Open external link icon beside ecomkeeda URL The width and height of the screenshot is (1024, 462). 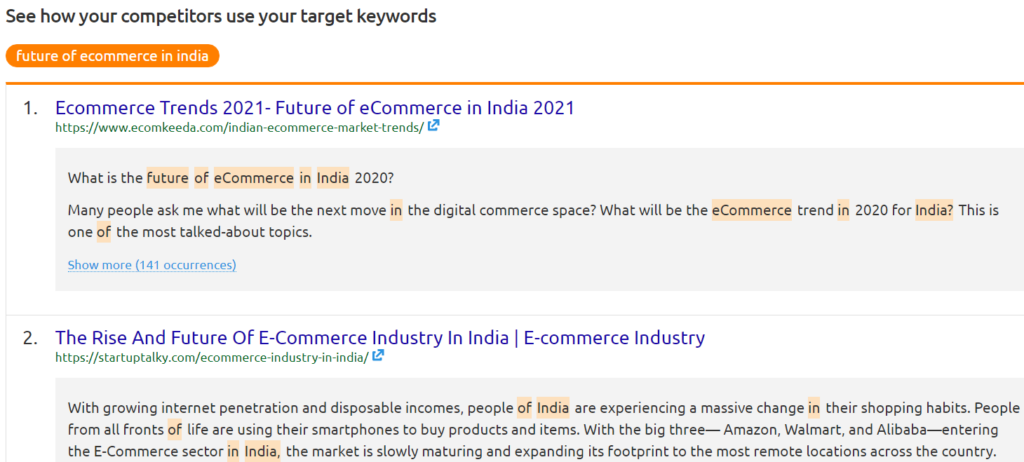[x=434, y=127]
